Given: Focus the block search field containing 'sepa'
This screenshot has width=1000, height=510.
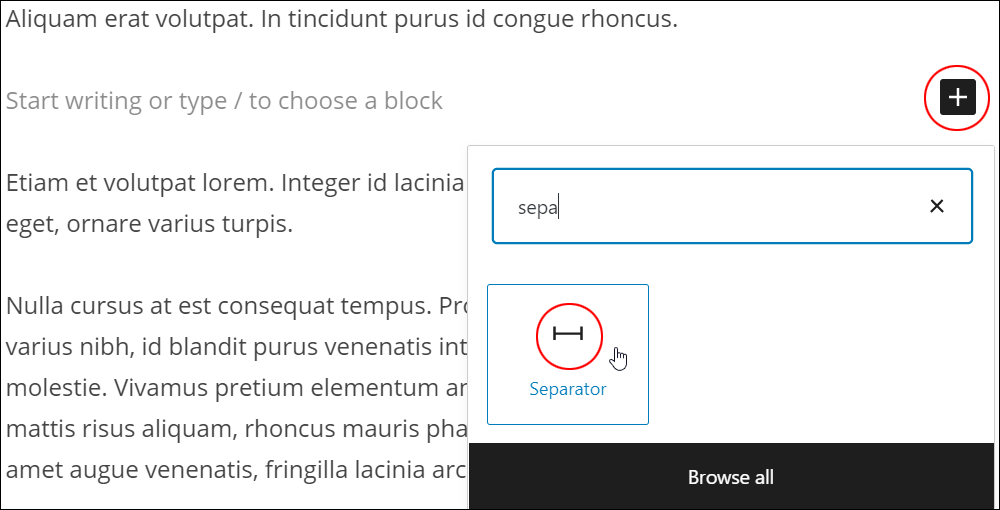Looking at the screenshot, I should click(732, 206).
